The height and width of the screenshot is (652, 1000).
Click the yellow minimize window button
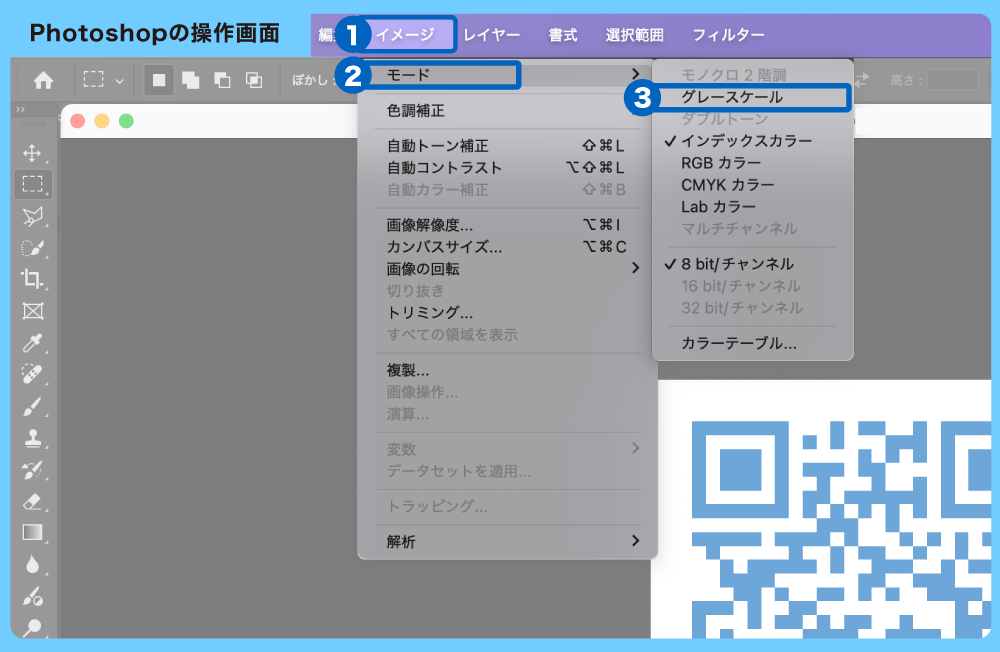102,121
